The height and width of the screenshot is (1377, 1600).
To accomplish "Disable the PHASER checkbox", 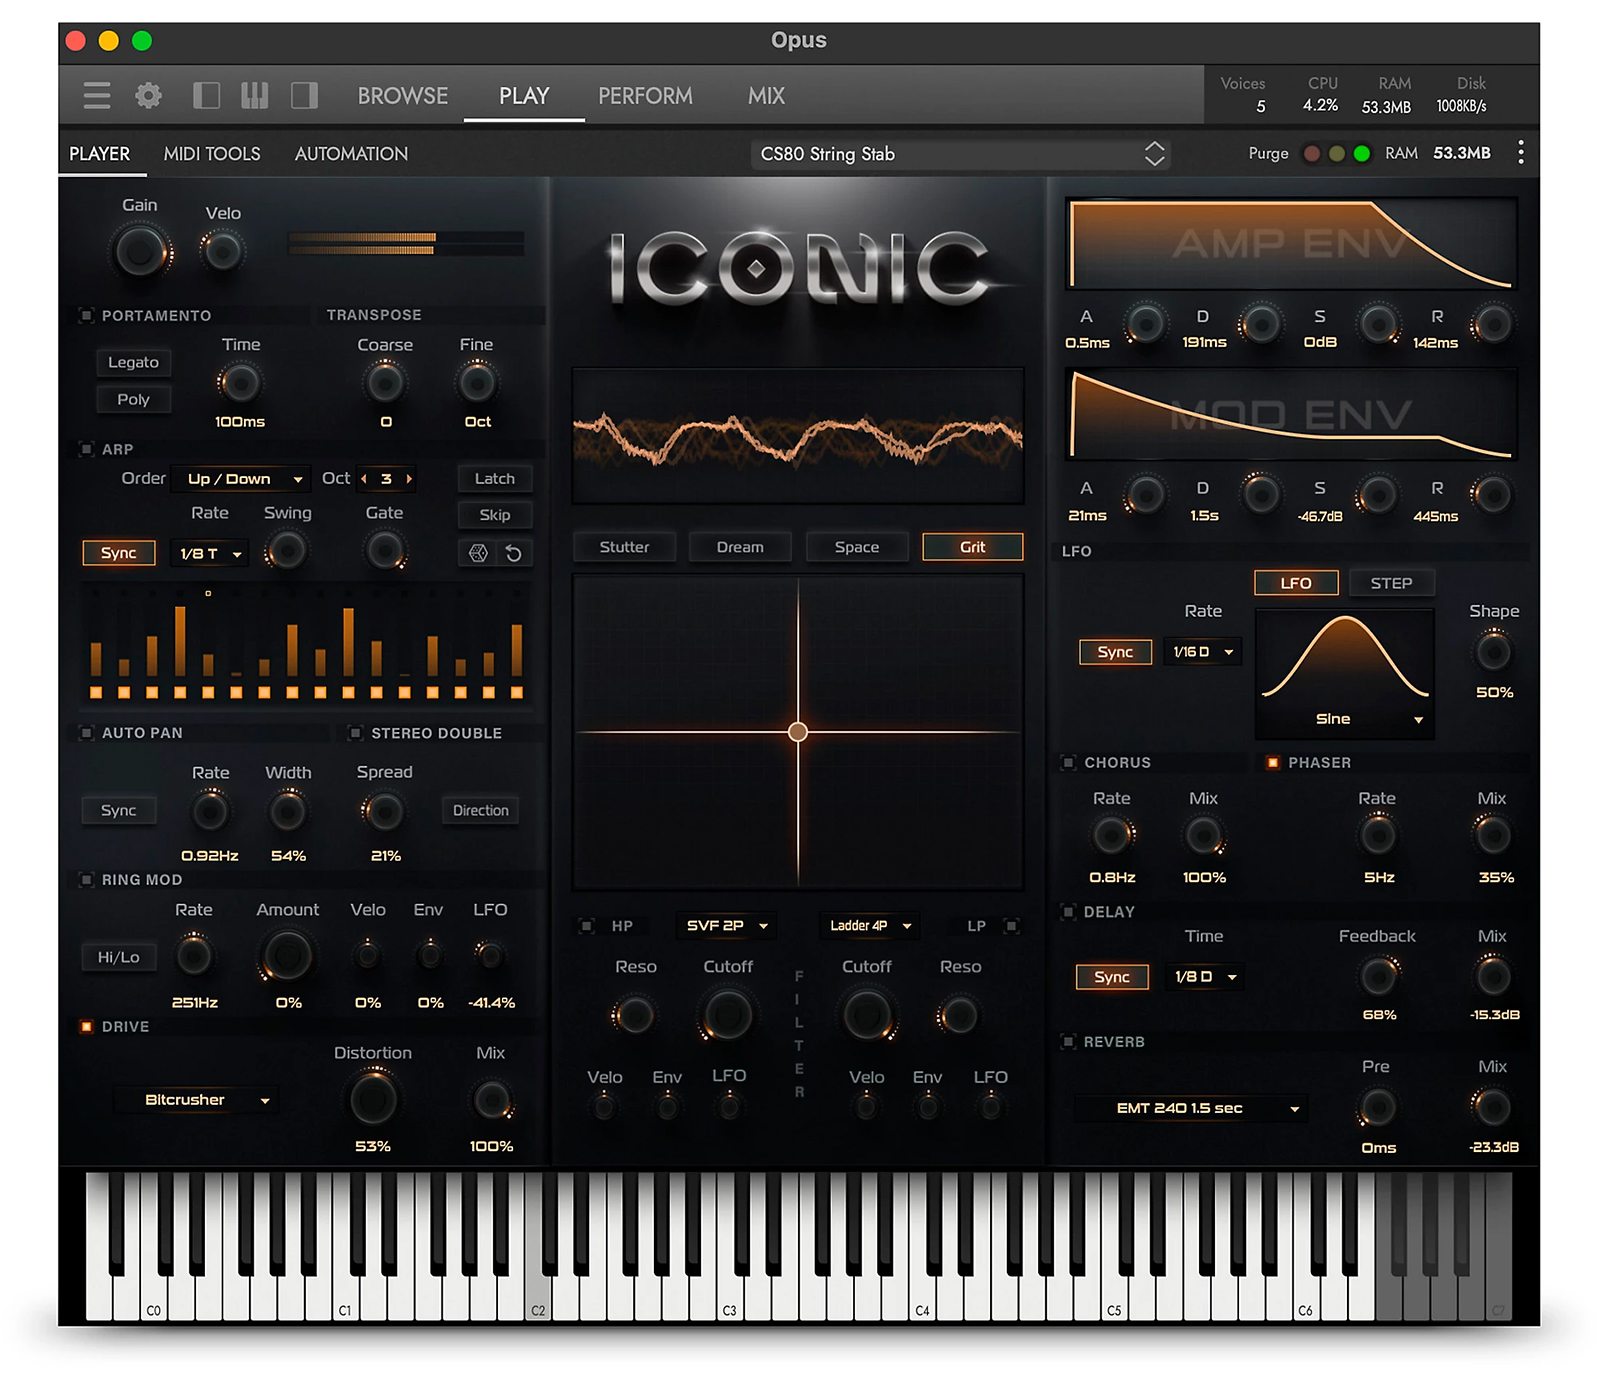I will point(1273,763).
